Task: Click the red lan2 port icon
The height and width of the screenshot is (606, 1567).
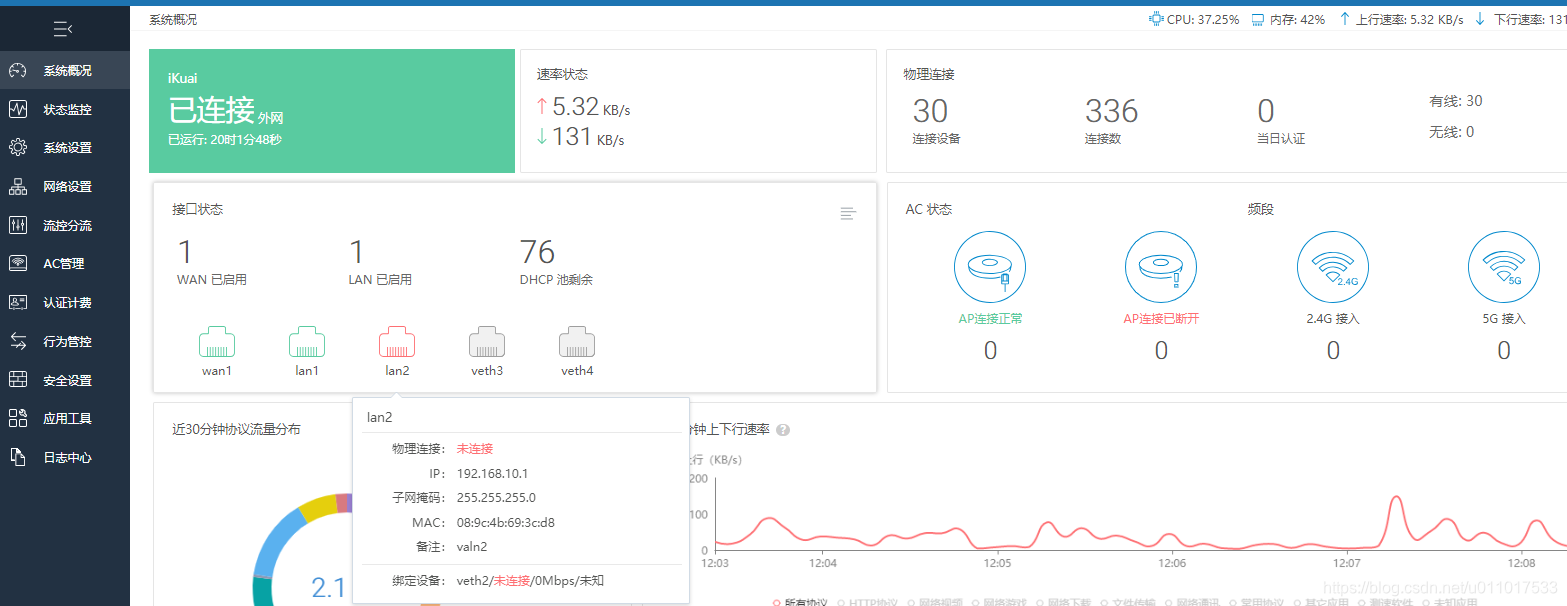Action: point(397,342)
